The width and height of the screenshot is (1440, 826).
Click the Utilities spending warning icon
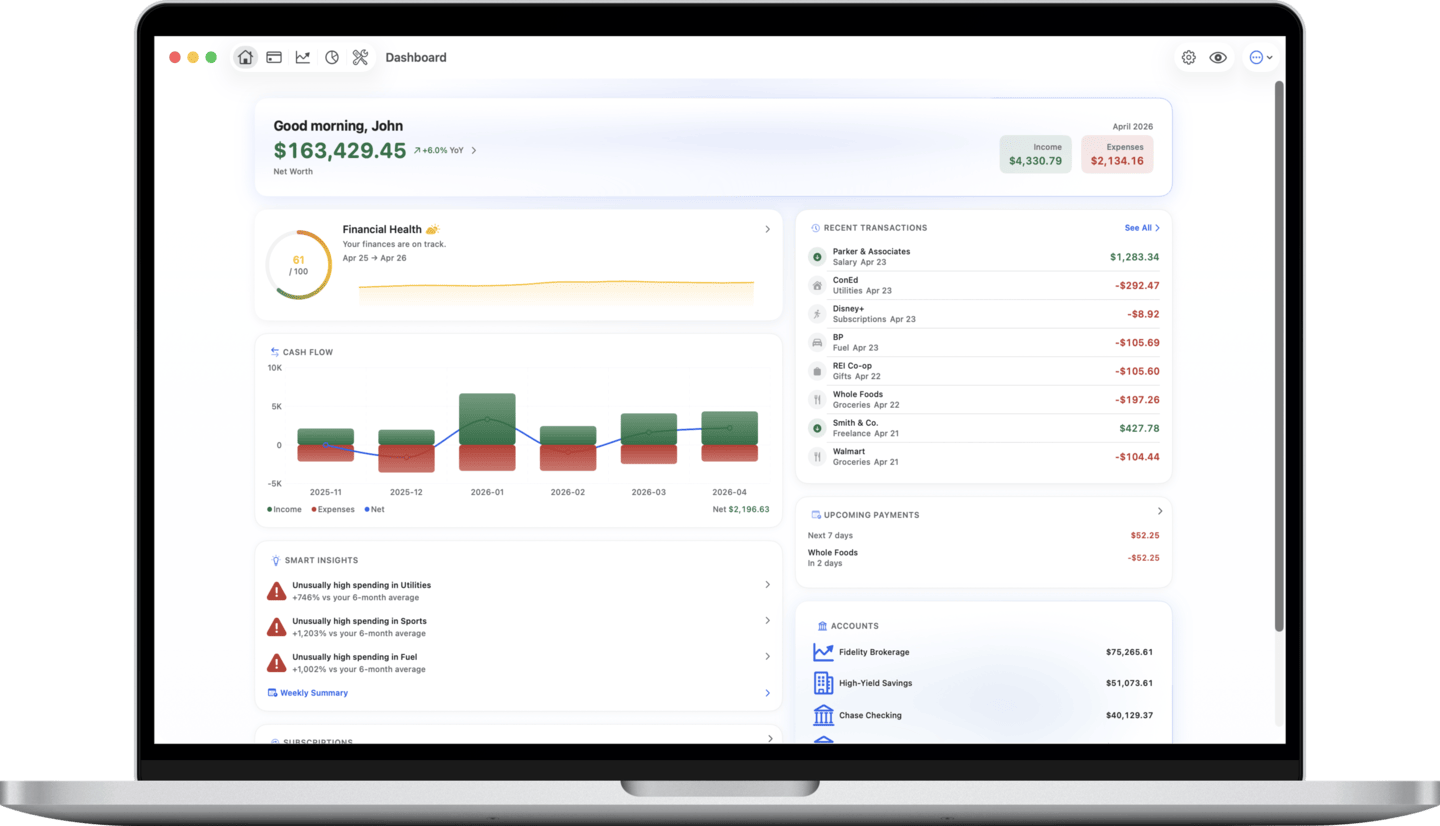[277, 591]
